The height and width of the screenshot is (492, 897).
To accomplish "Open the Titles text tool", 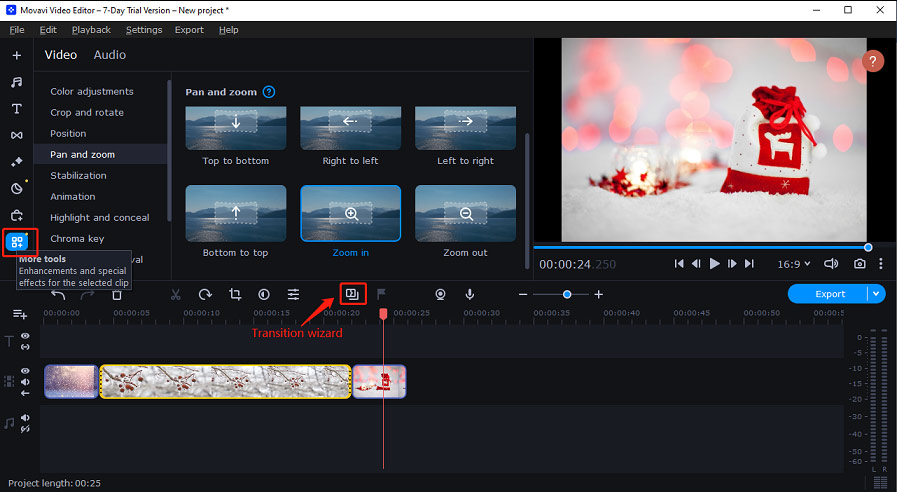I will (x=17, y=109).
